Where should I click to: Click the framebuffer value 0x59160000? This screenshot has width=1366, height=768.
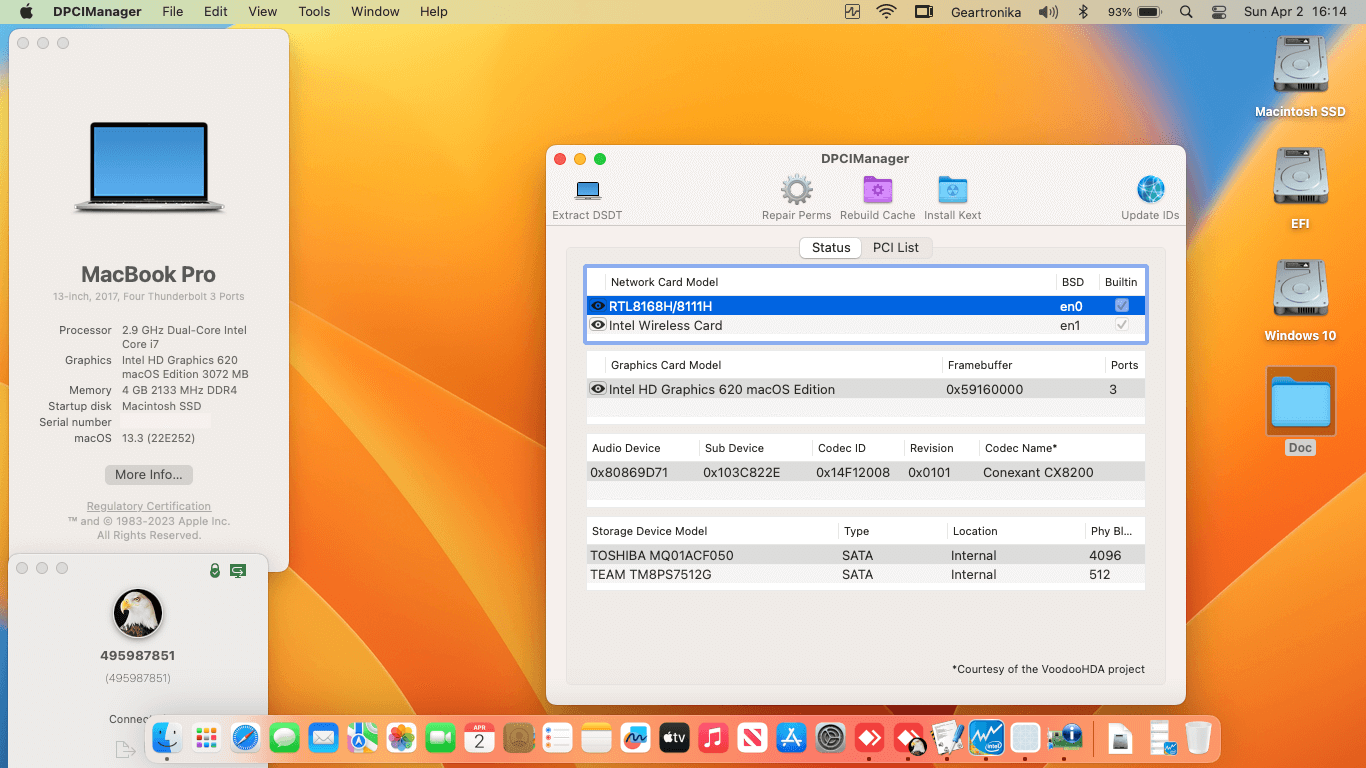[984, 390]
